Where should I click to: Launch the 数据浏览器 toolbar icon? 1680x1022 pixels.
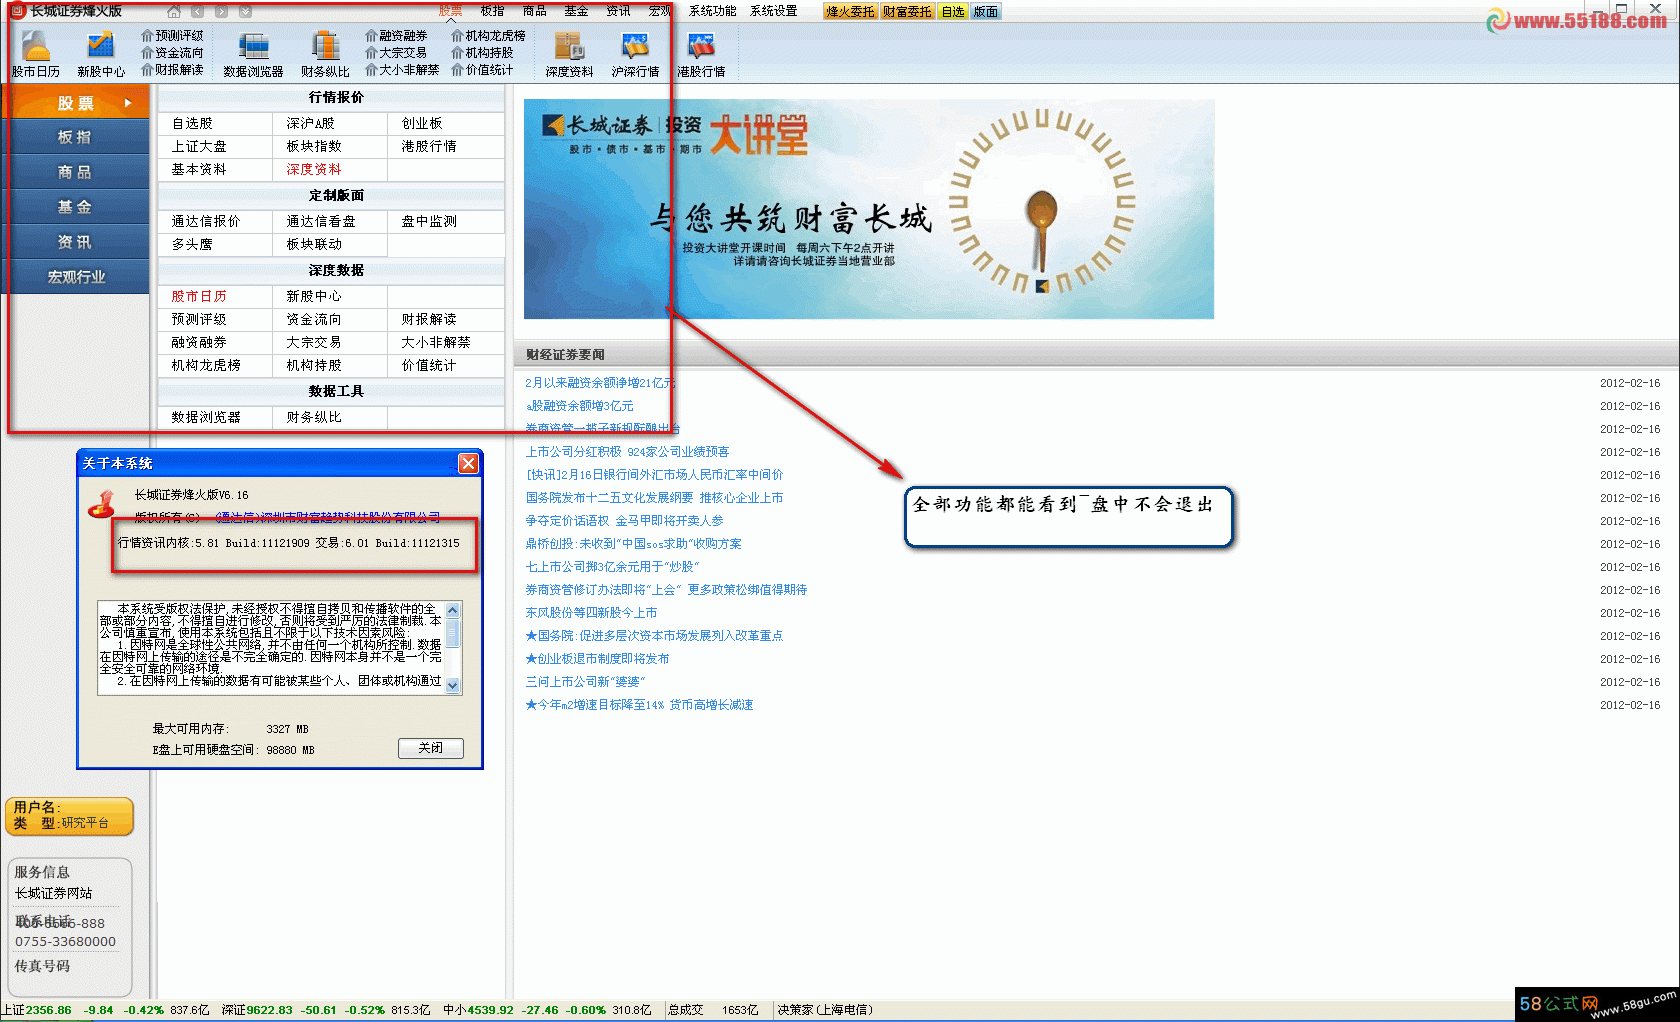253,54
